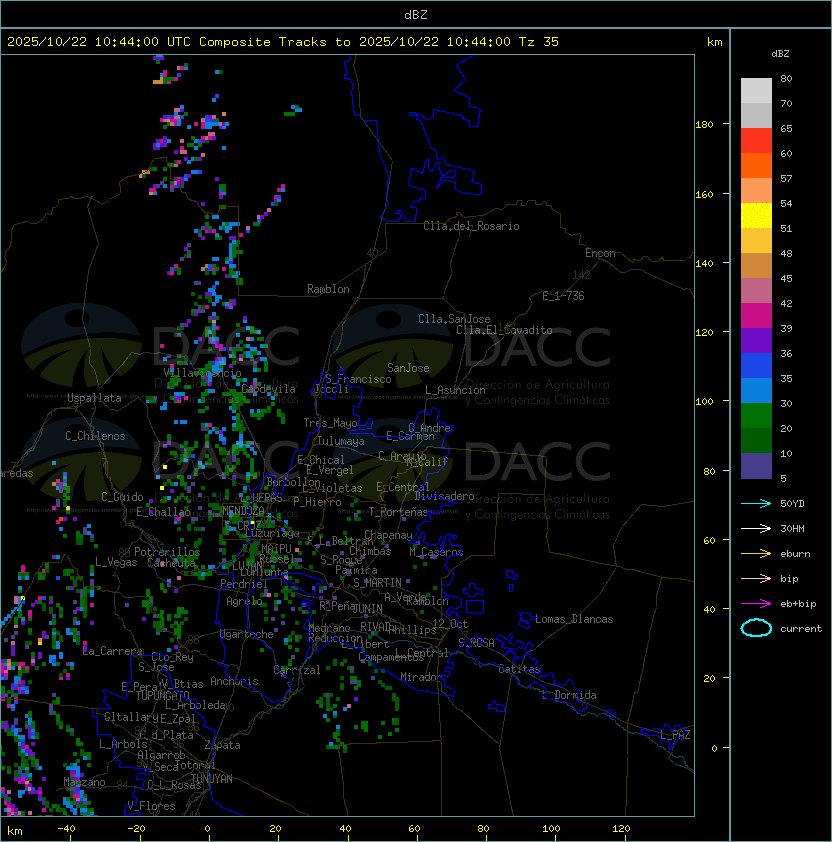Screen dimensions: 832x842
Task: Pick the slate purple 5-10 dBZ color band
Action: [x=756, y=466]
